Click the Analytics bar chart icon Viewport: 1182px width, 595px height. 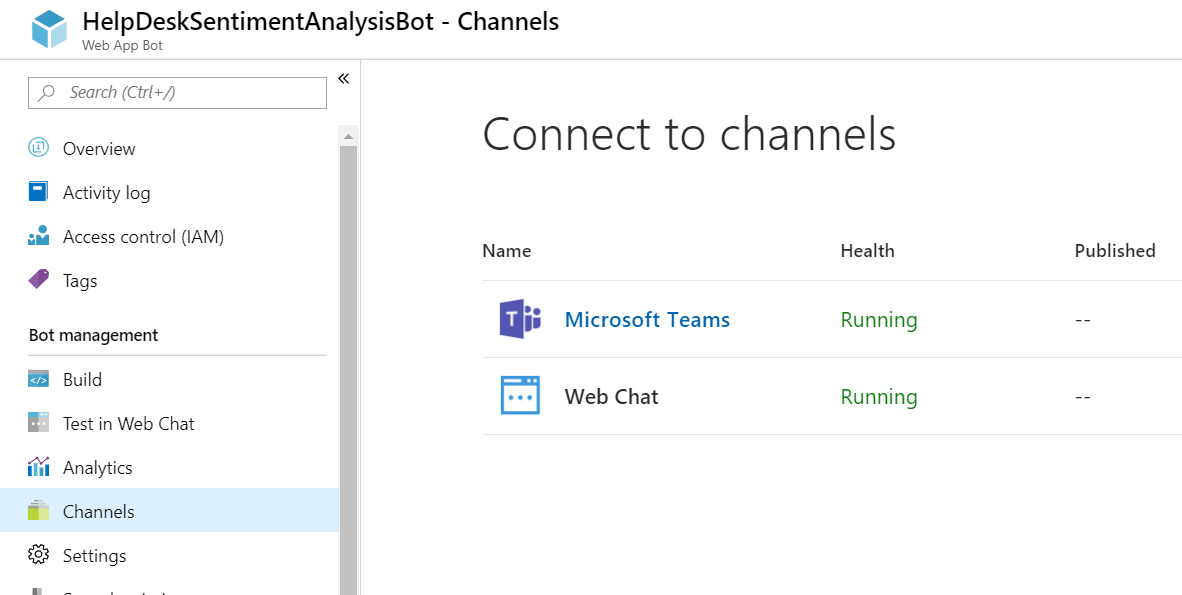tap(39, 467)
